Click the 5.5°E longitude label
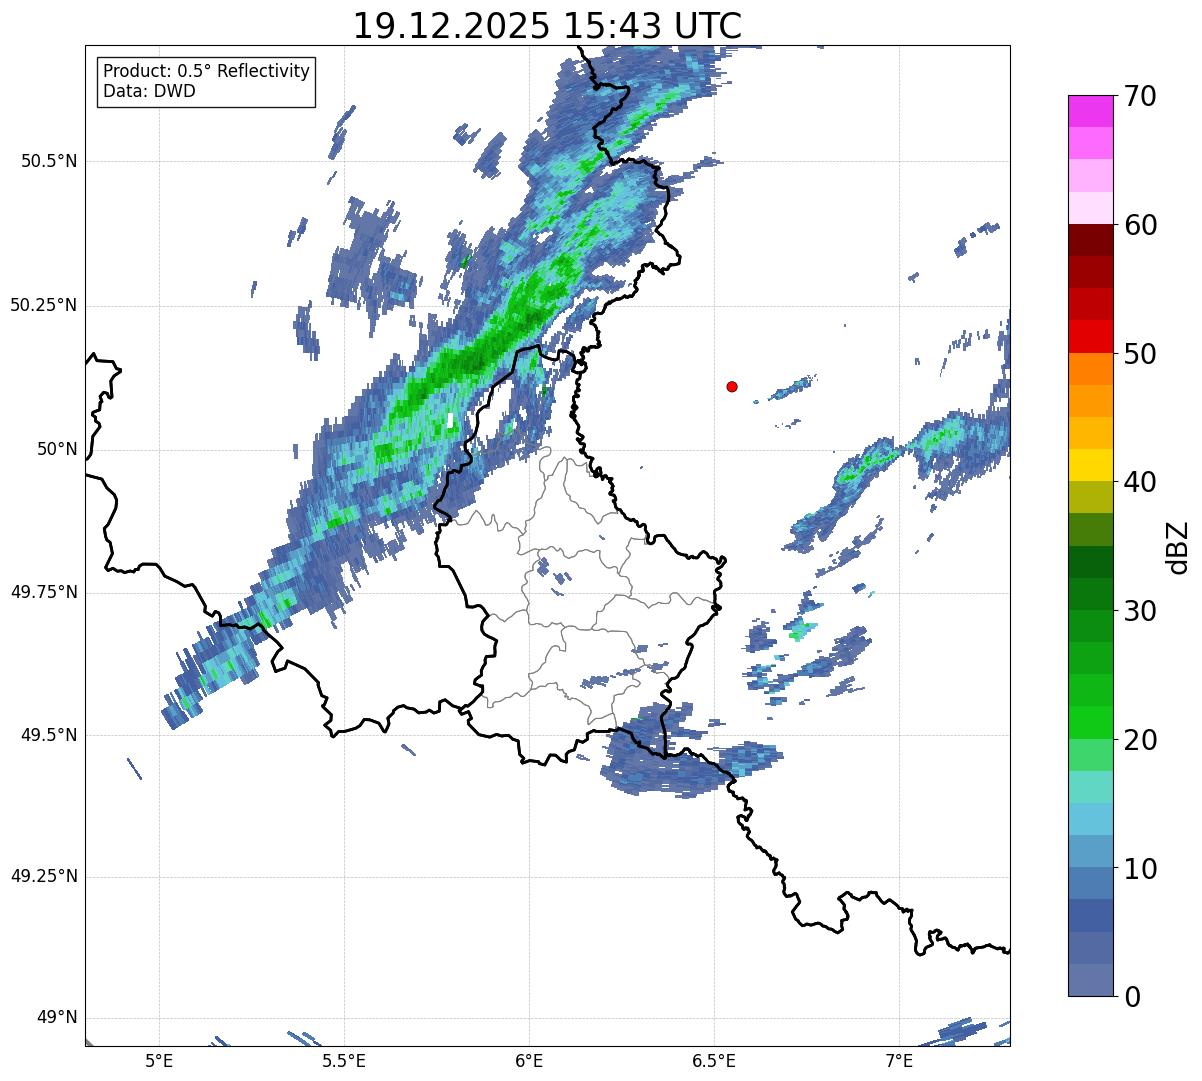Screen dimensions: 1202x1081 [x=344, y=1060]
